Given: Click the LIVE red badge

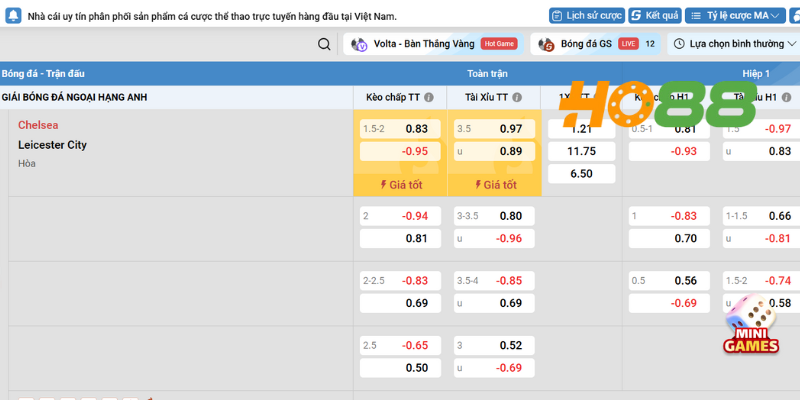Looking at the screenshot, I should (629, 44).
